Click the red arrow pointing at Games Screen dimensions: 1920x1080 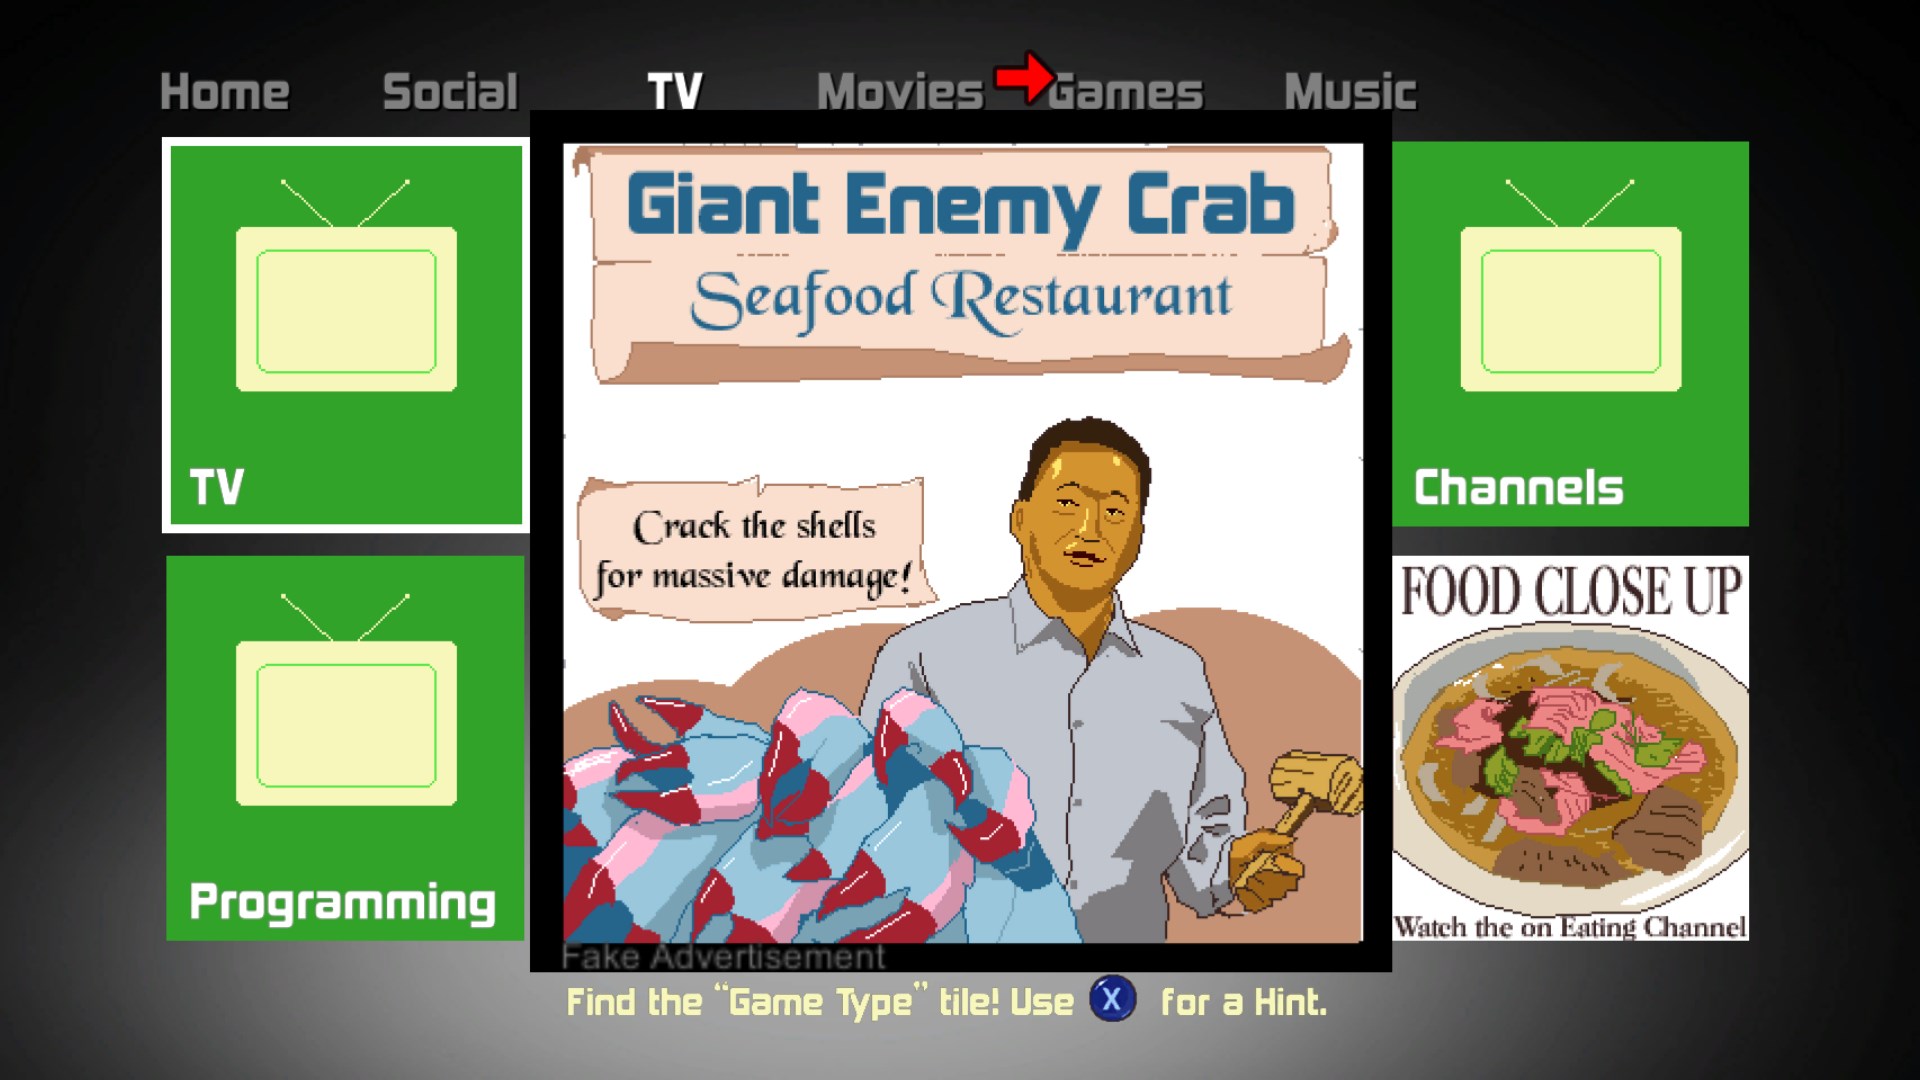point(1024,76)
